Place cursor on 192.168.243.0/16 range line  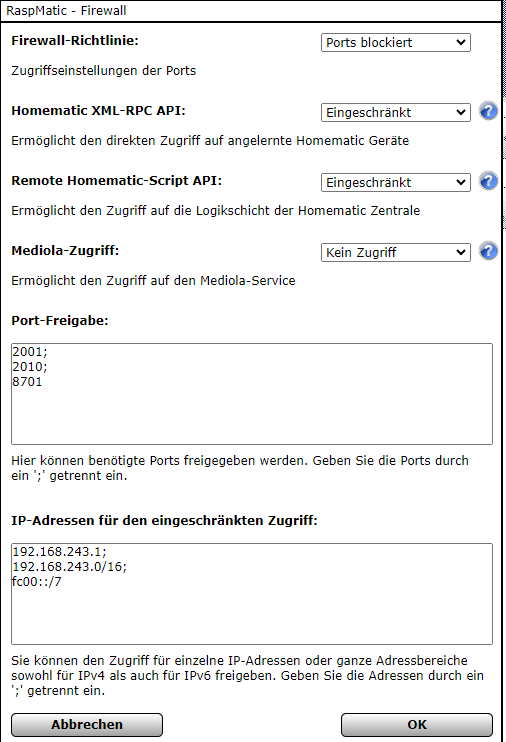click(70, 566)
